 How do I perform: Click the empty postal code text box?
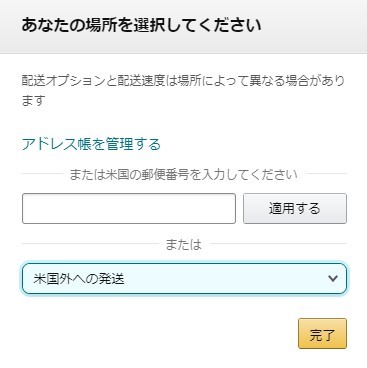(x=129, y=208)
